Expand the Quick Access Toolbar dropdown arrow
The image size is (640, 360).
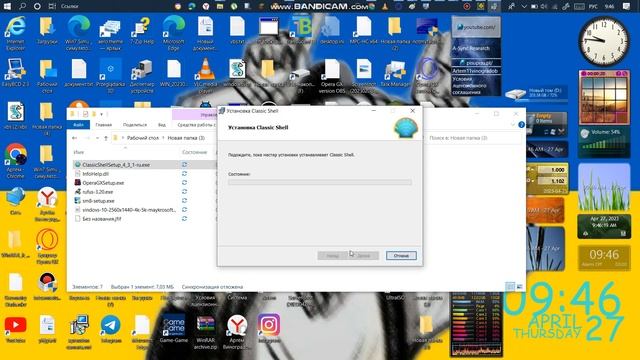(x=102, y=114)
